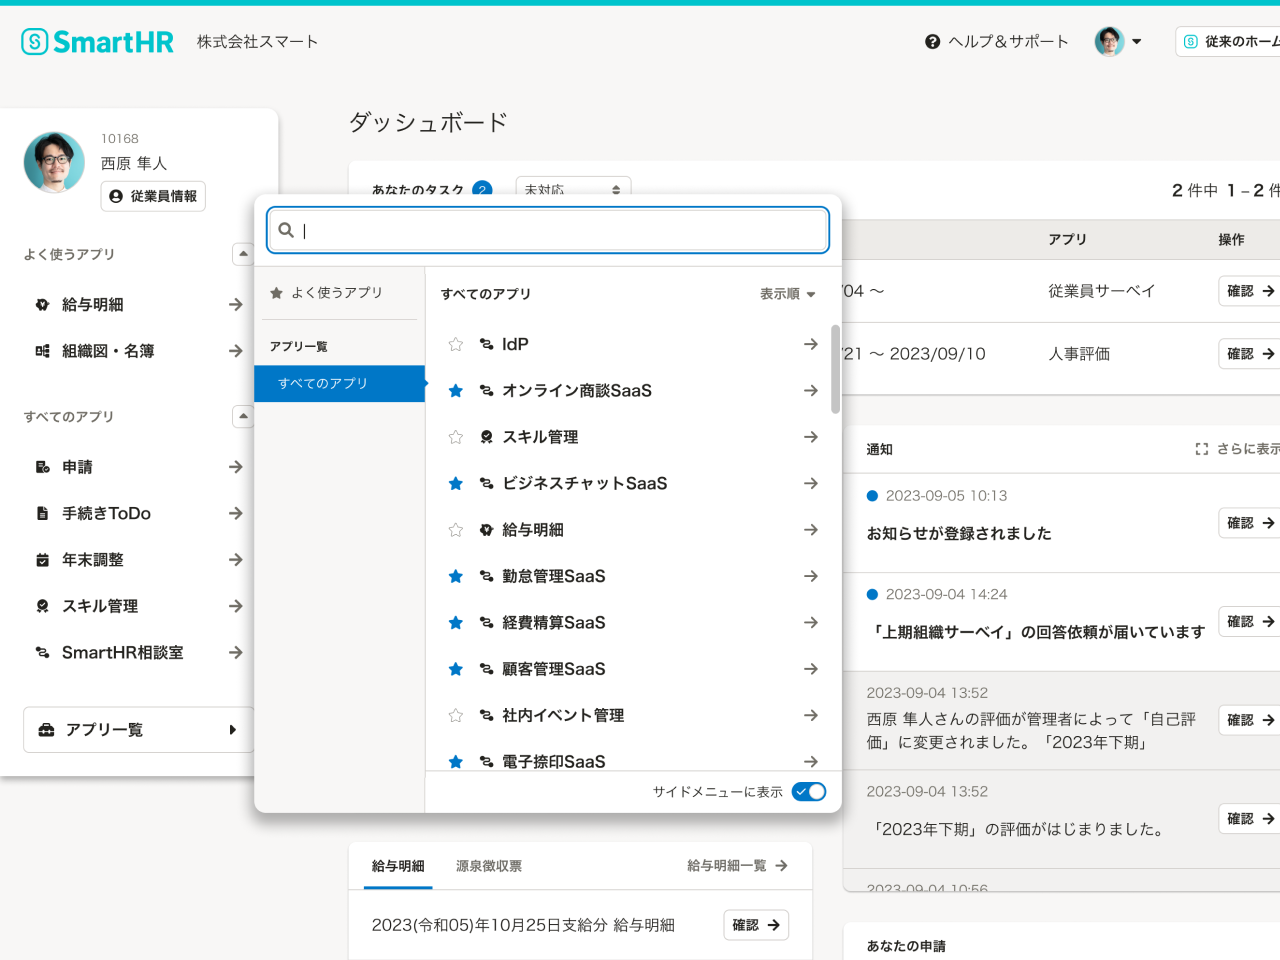Click the 従来のホーム button
1280x960 pixels.
1228,41
